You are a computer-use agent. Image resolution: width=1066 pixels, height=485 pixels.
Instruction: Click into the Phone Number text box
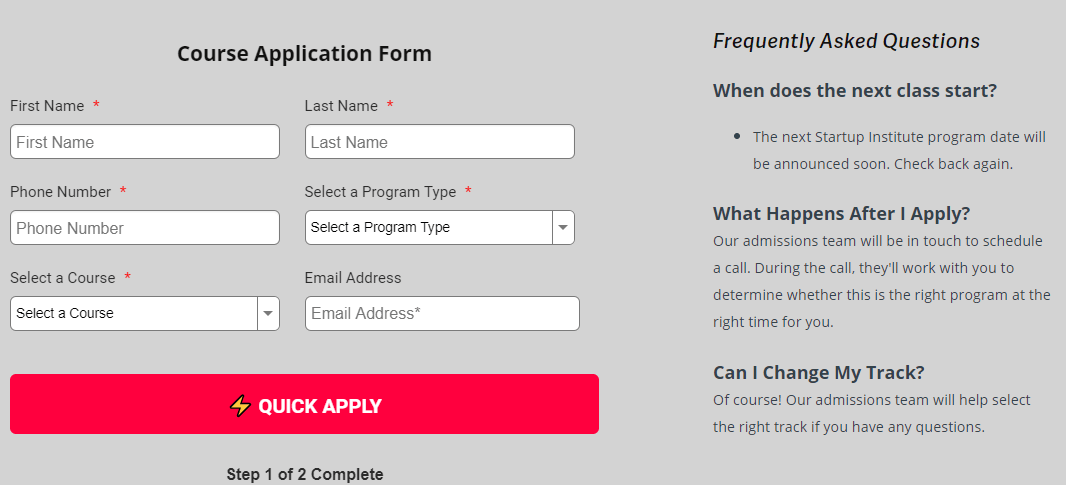coord(145,227)
